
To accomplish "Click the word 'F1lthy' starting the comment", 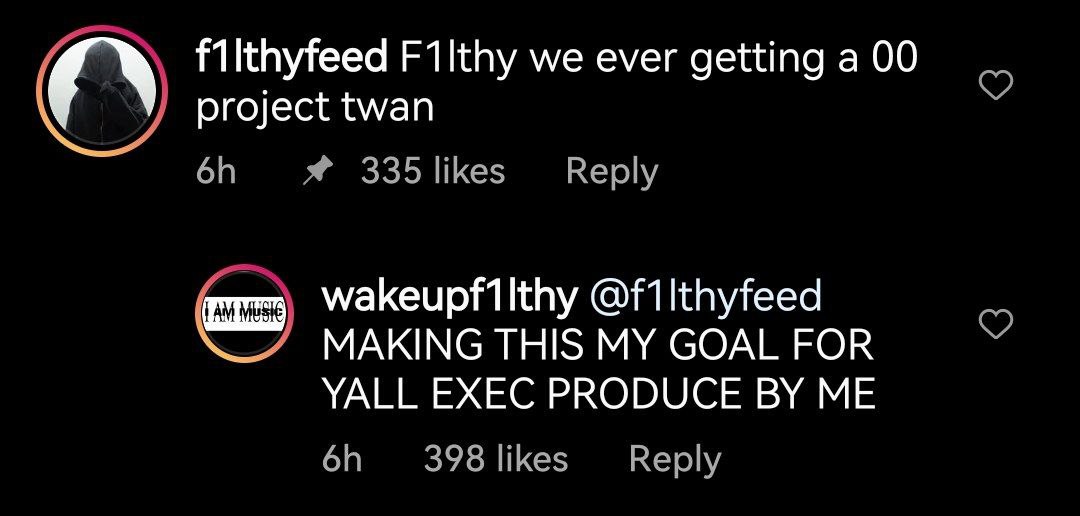I will point(457,59).
